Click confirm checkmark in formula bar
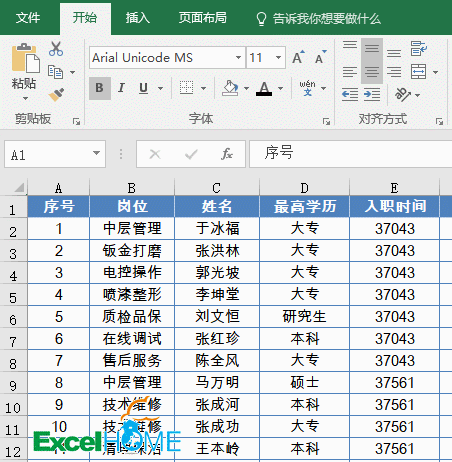This screenshot has width=452, height=462. (x=191, y=154)
